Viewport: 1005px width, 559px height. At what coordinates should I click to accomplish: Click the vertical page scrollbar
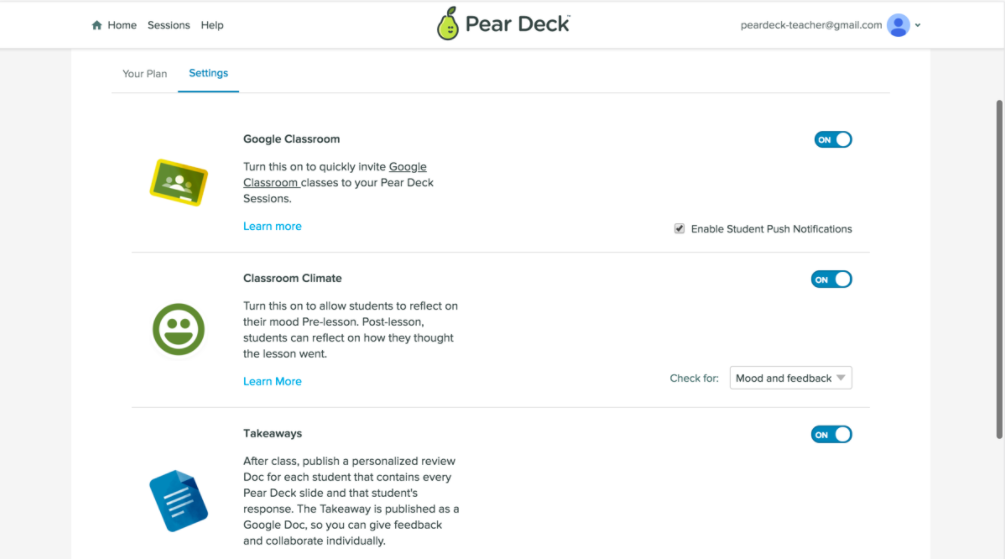pos(999,268)
